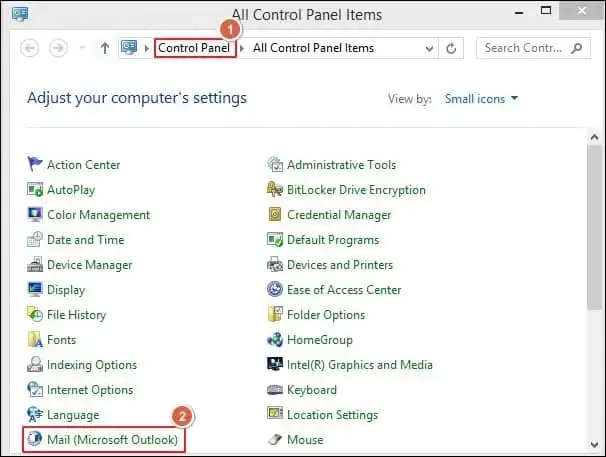Open the Action Center flag icon

pyautogui.click(x=36, y=165)
